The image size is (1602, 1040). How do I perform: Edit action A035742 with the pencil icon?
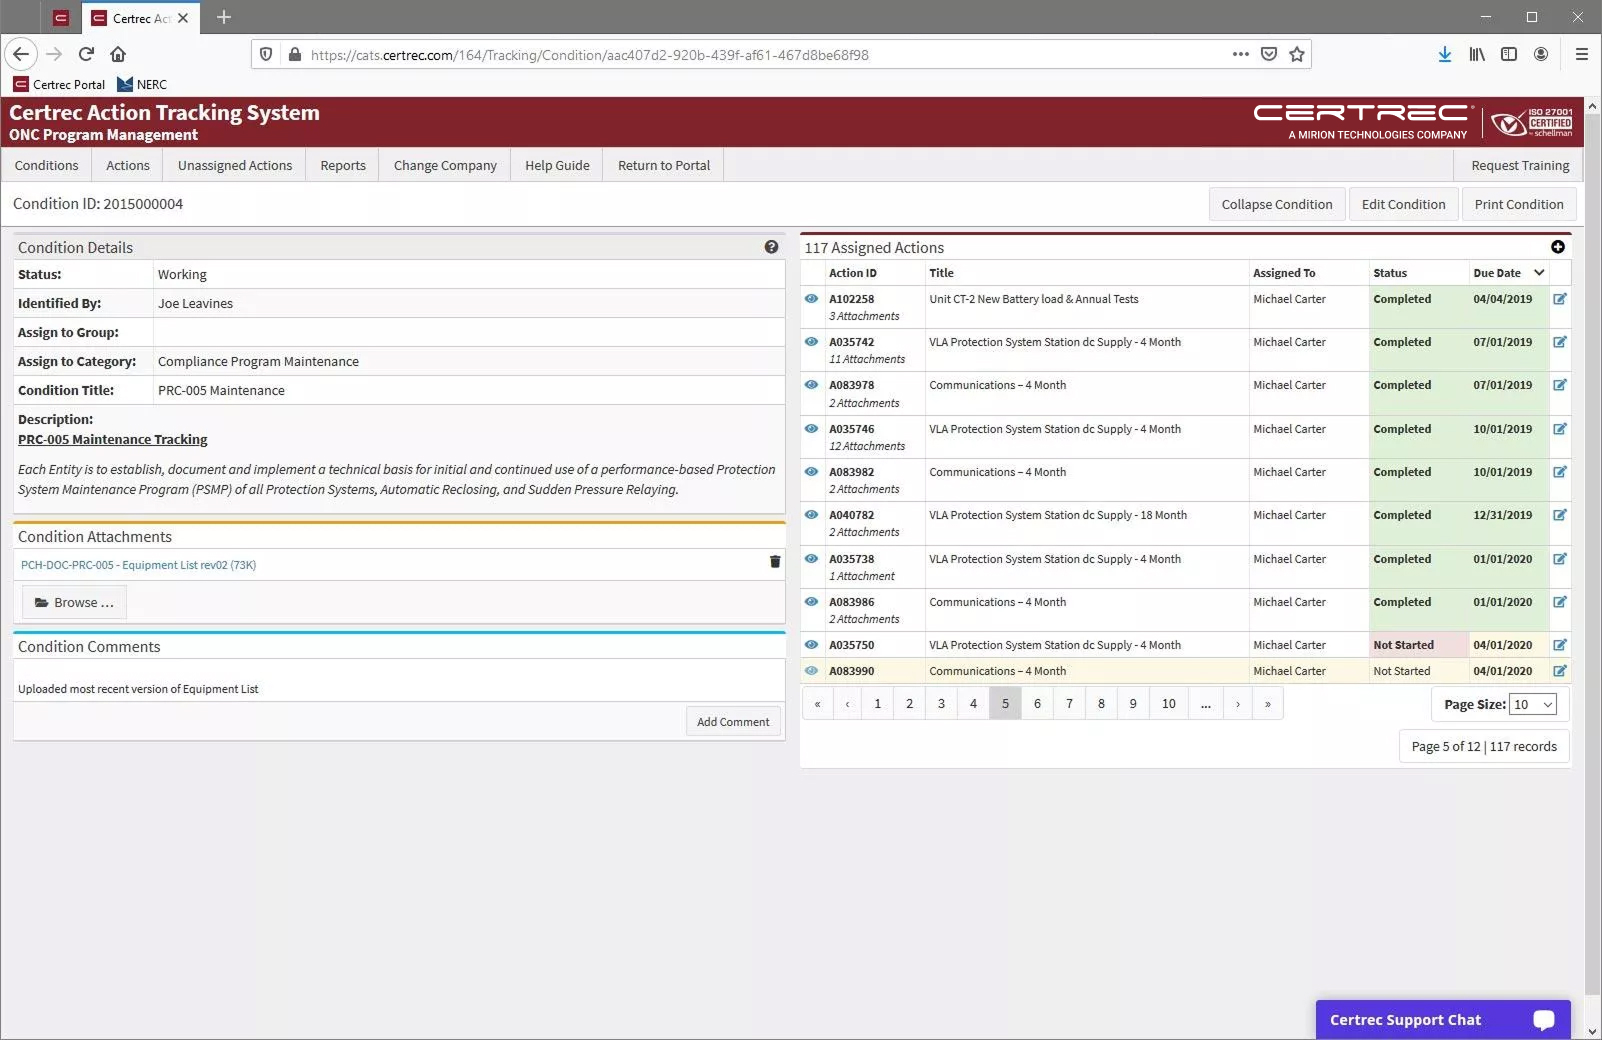[x=1559, y=342]
